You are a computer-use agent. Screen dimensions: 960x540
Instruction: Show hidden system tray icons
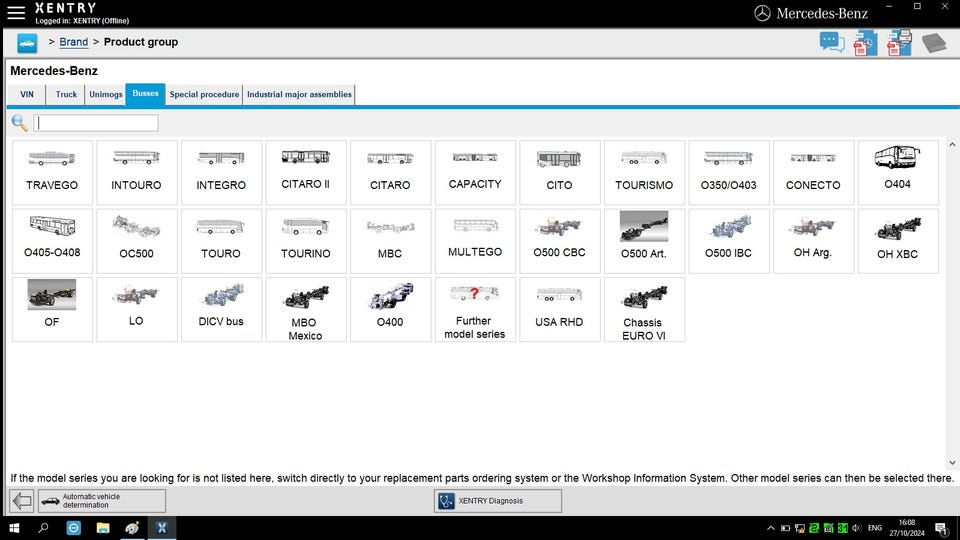click(770, 528)
